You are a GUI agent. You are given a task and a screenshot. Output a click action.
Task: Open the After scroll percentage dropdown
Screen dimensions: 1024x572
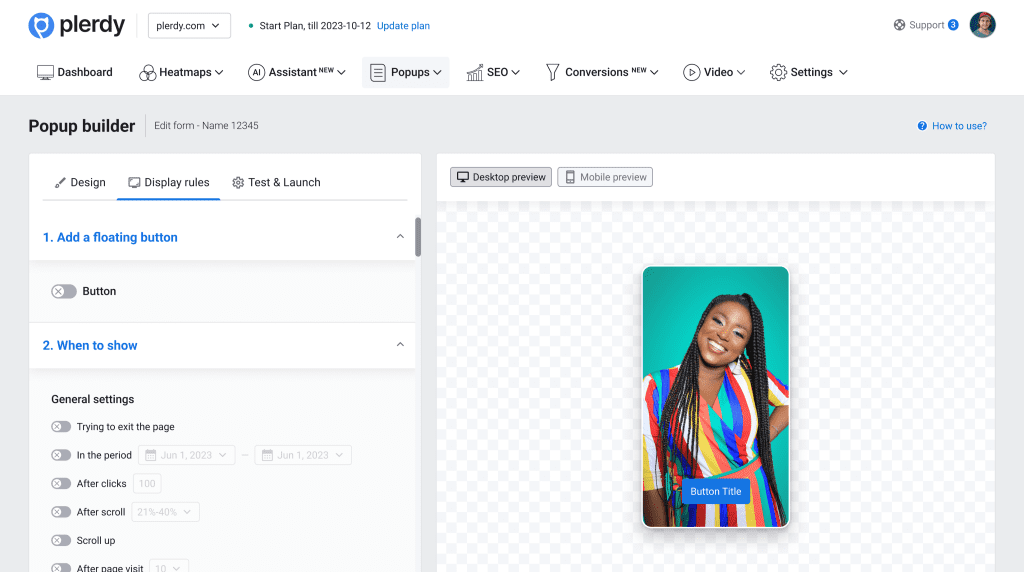pos(166,512)
